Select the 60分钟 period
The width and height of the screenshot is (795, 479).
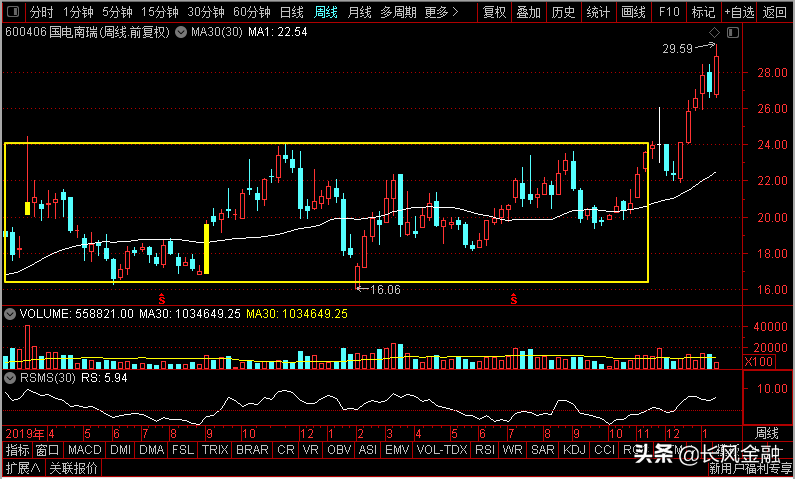[252, 12]
